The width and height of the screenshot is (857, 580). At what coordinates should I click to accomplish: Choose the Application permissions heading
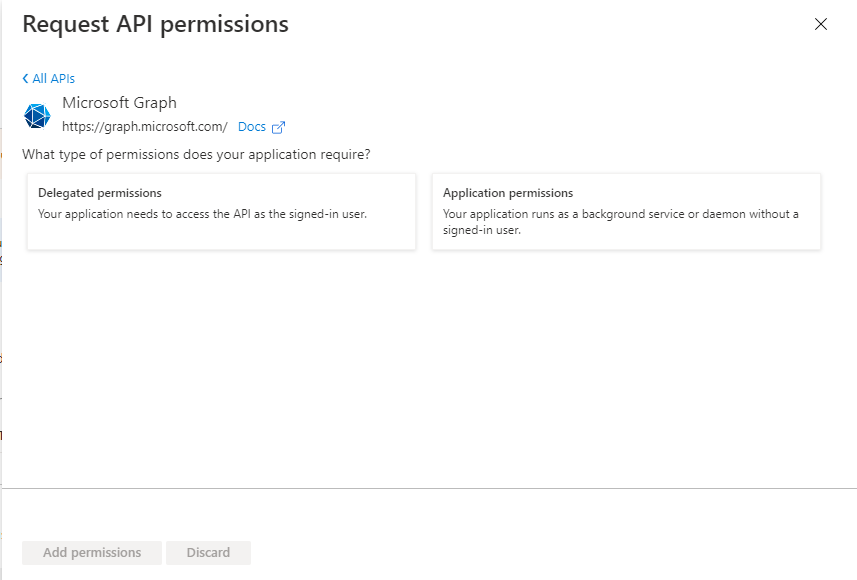(508, 193)
